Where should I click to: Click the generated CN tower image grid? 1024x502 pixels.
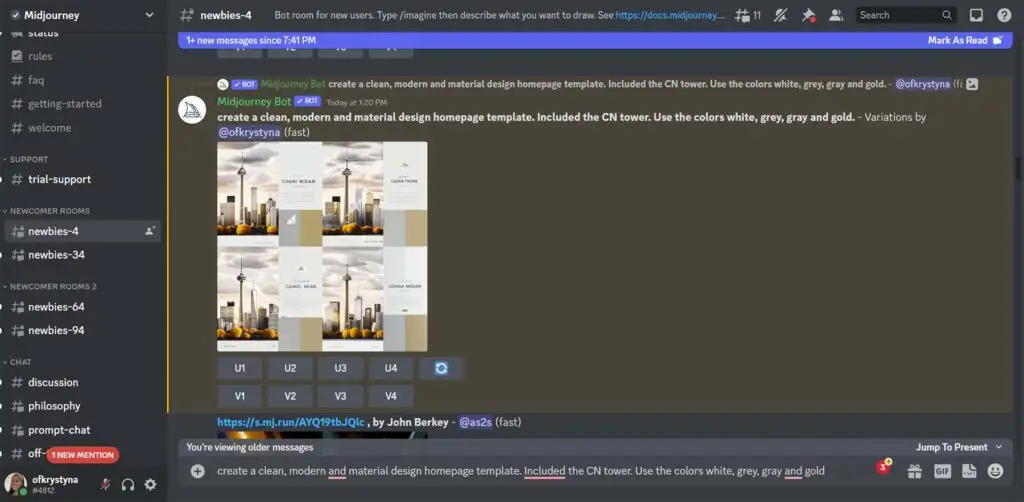322,247
